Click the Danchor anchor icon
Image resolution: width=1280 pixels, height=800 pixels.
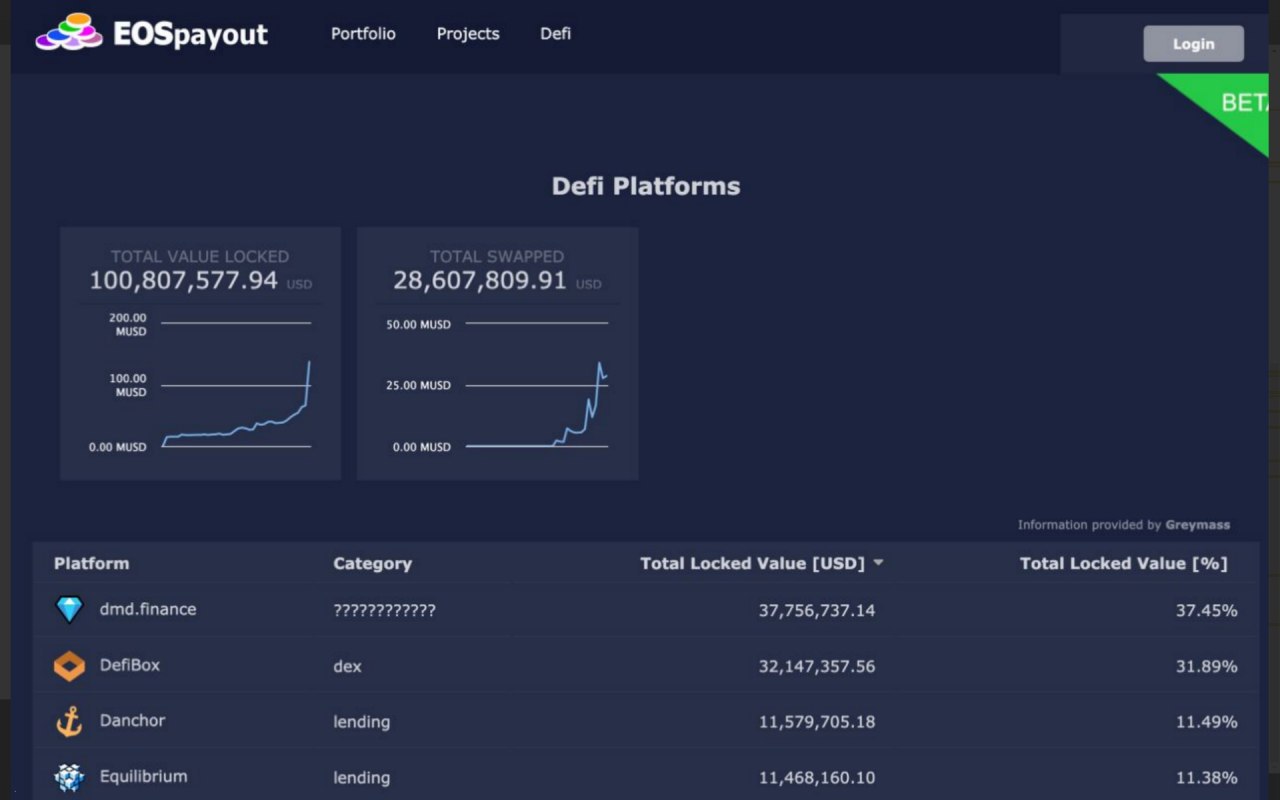69,722
